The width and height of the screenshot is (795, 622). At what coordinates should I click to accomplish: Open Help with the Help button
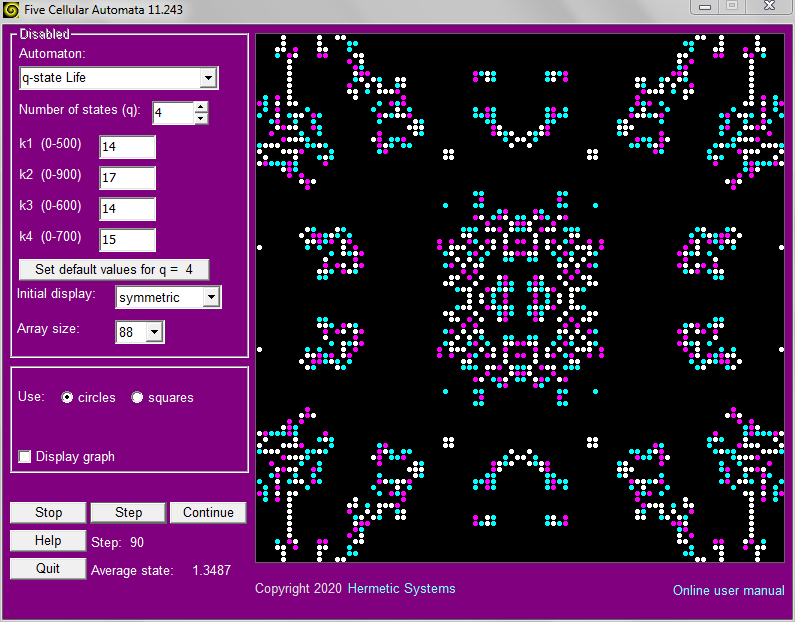point(48,540)
